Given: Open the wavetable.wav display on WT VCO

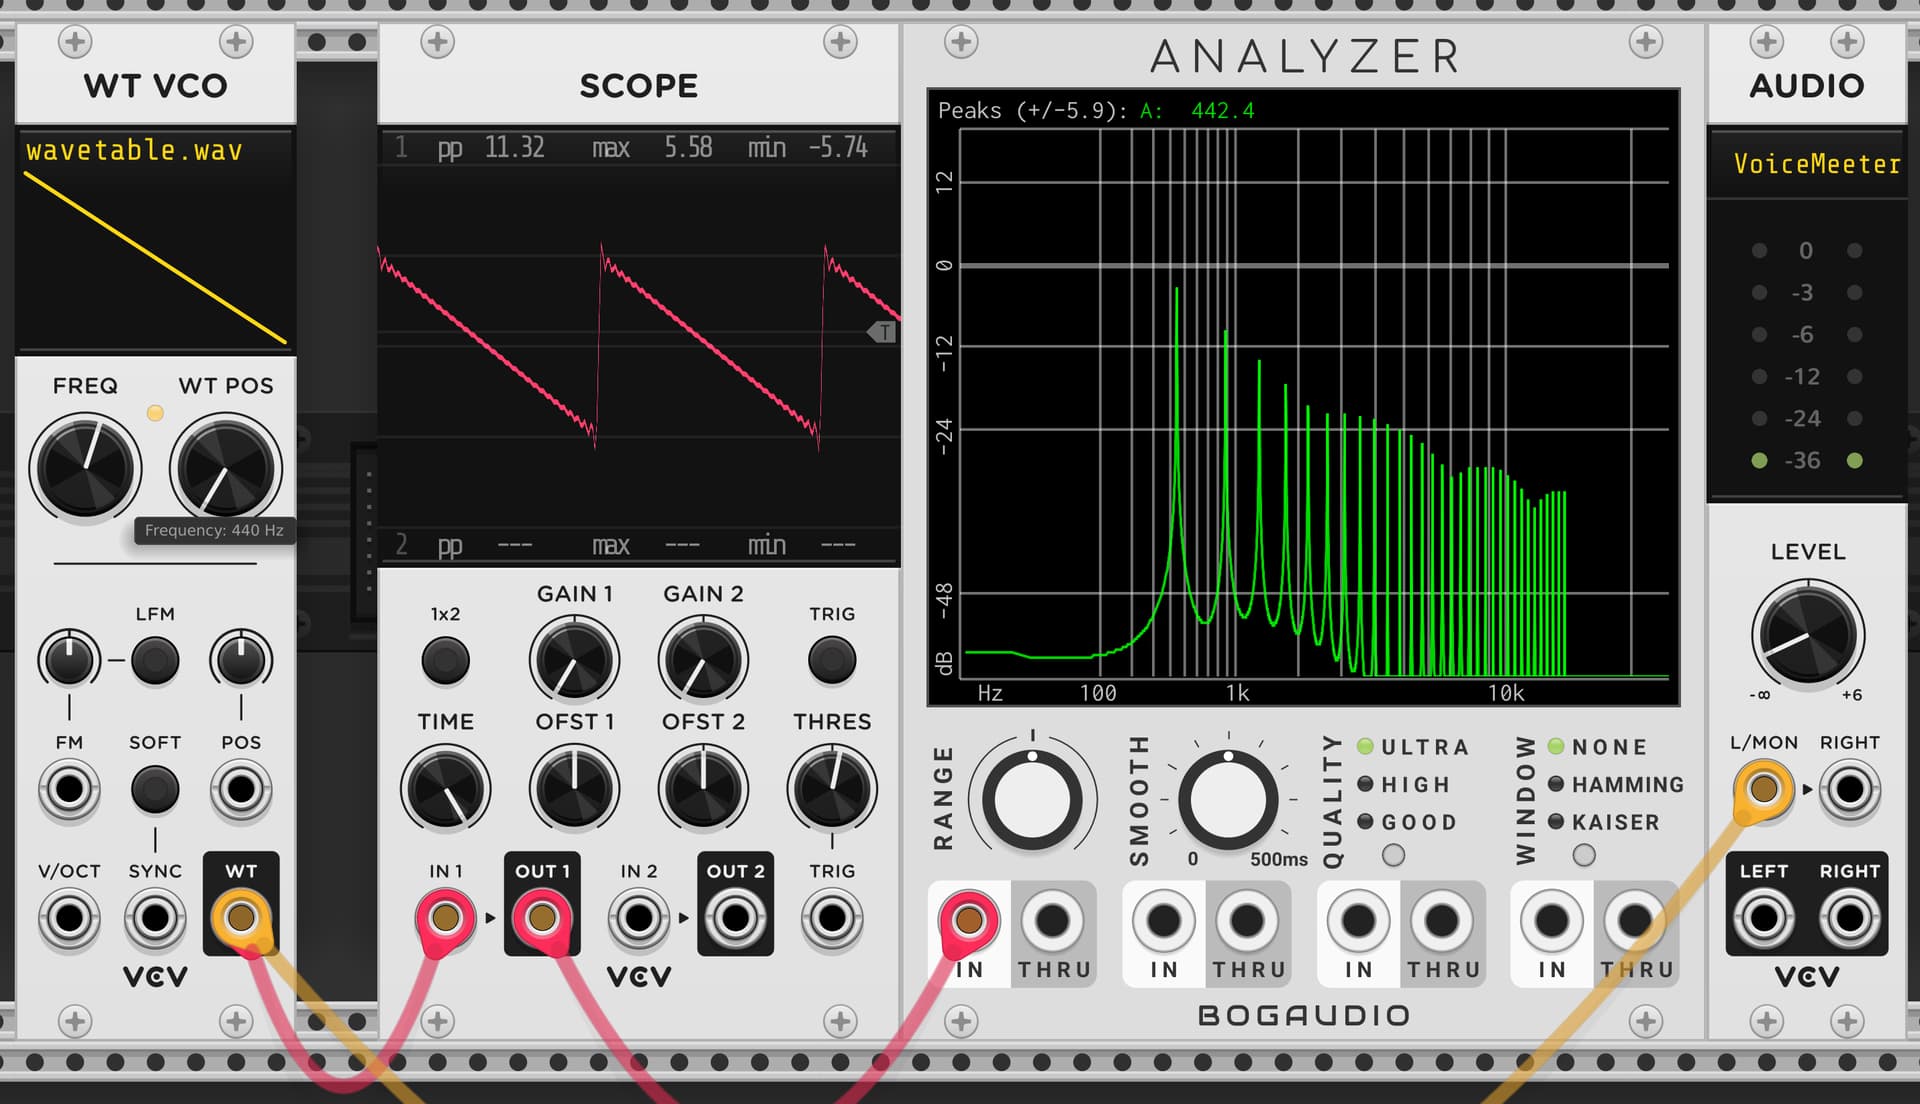Looking at the screenshot, I should click(155, 240).
